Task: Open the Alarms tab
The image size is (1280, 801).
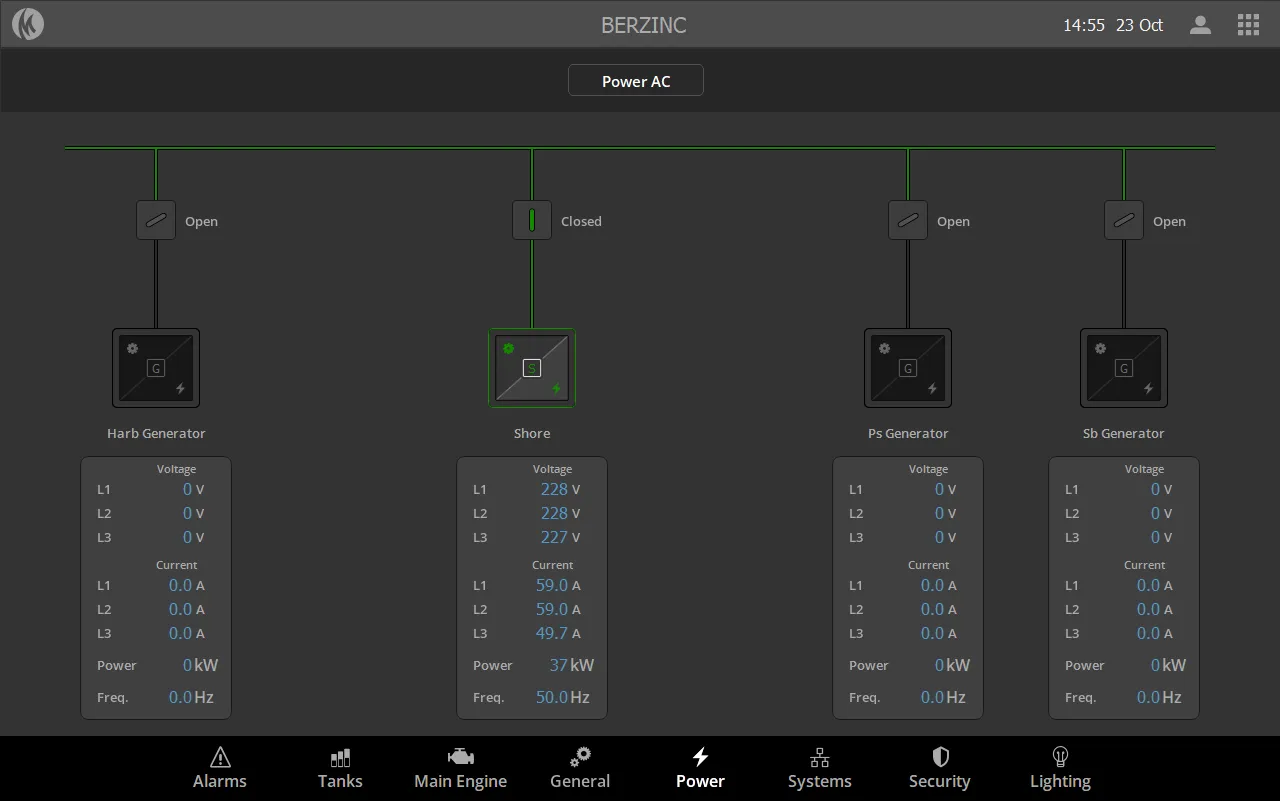Action: (x=220, y=769)
